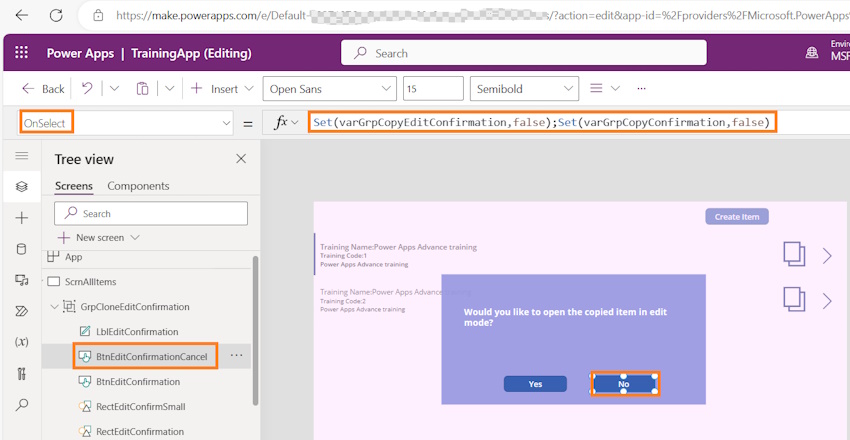Click New screen in tree view
This screenshot has width=850, height=440.
[x=92, y=237]
